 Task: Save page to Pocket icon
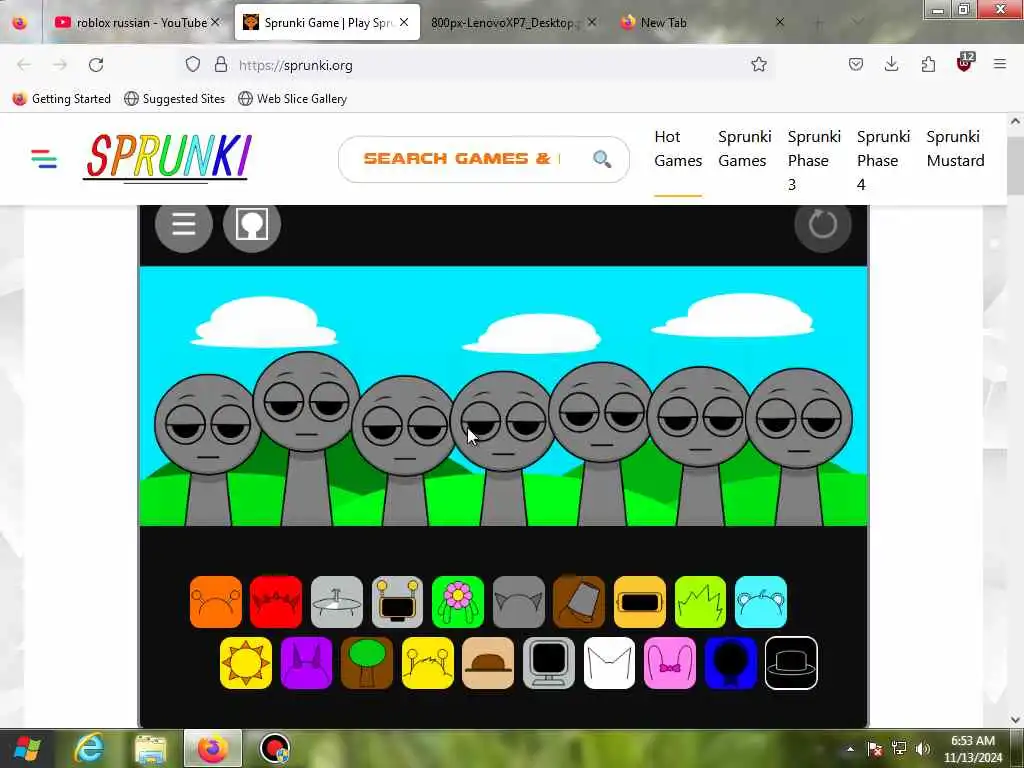856,64
